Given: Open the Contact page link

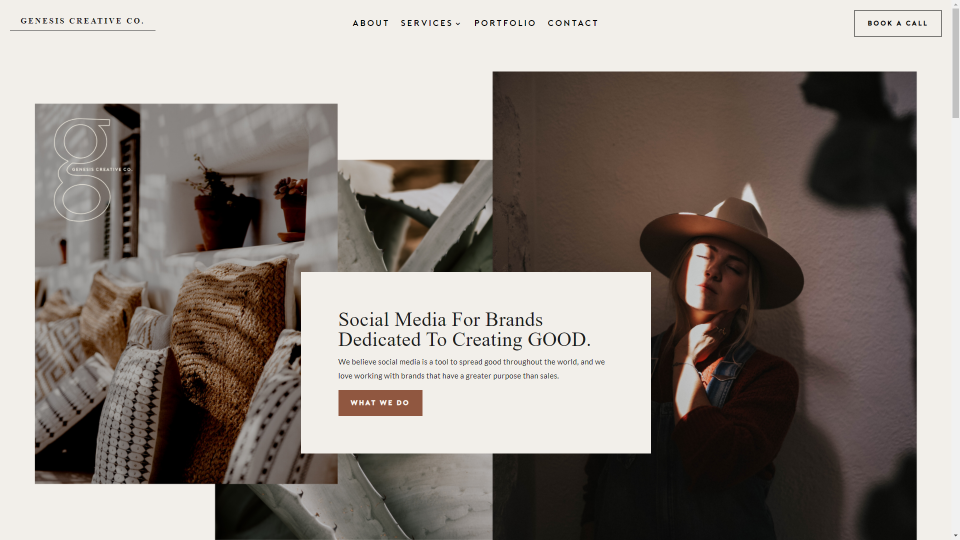Looking at the screenshot, I should tap(572, 23).
